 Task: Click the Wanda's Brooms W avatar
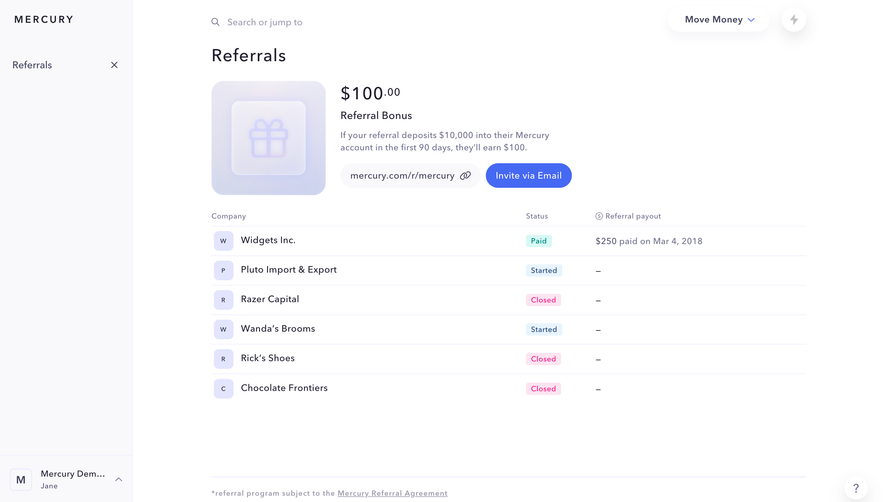click(224, 329)
